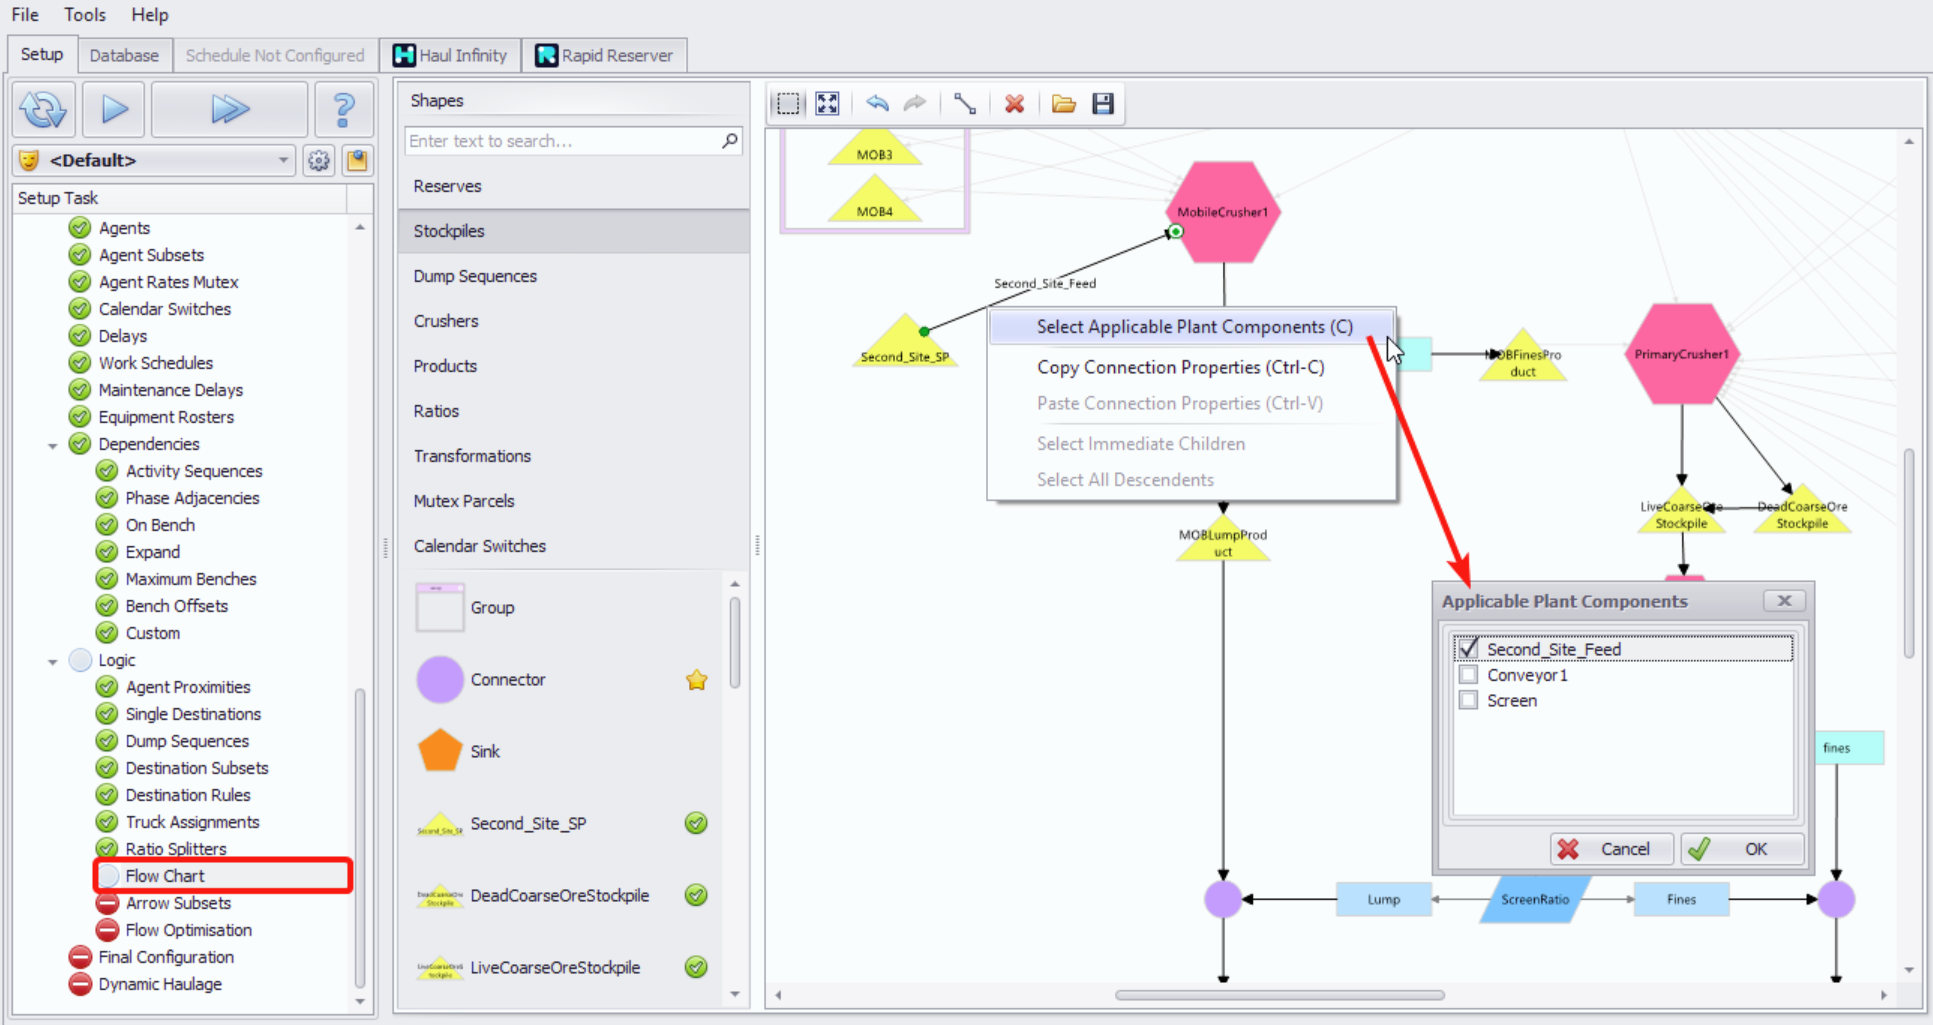The image size is (1933, 1025).
Task: Cancel the Applicable Plant Components dialog
Action: 1611,849
